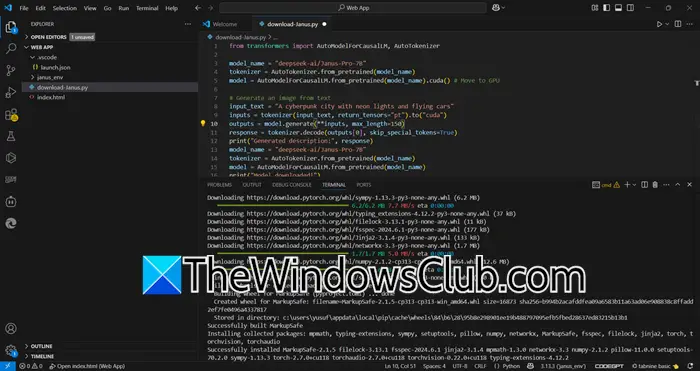This screenshot has height=371, width=700.
Task: Open the Search view in activity bar
Action: (11, 48)
